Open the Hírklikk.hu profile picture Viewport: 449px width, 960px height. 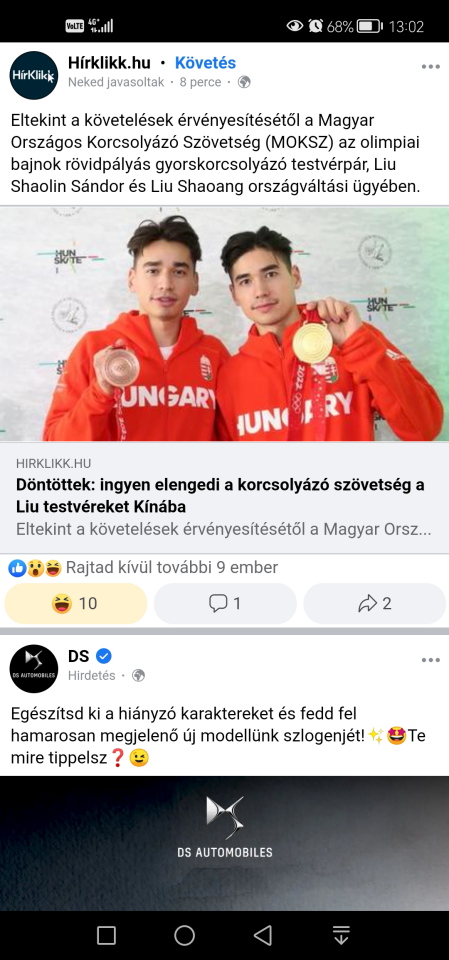click(34, 75)
